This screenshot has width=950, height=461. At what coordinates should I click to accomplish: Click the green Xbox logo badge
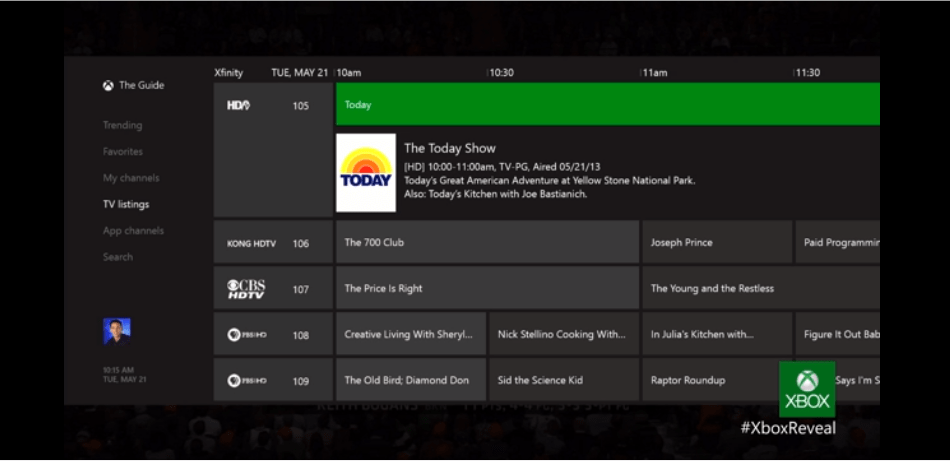coord(807,390)
